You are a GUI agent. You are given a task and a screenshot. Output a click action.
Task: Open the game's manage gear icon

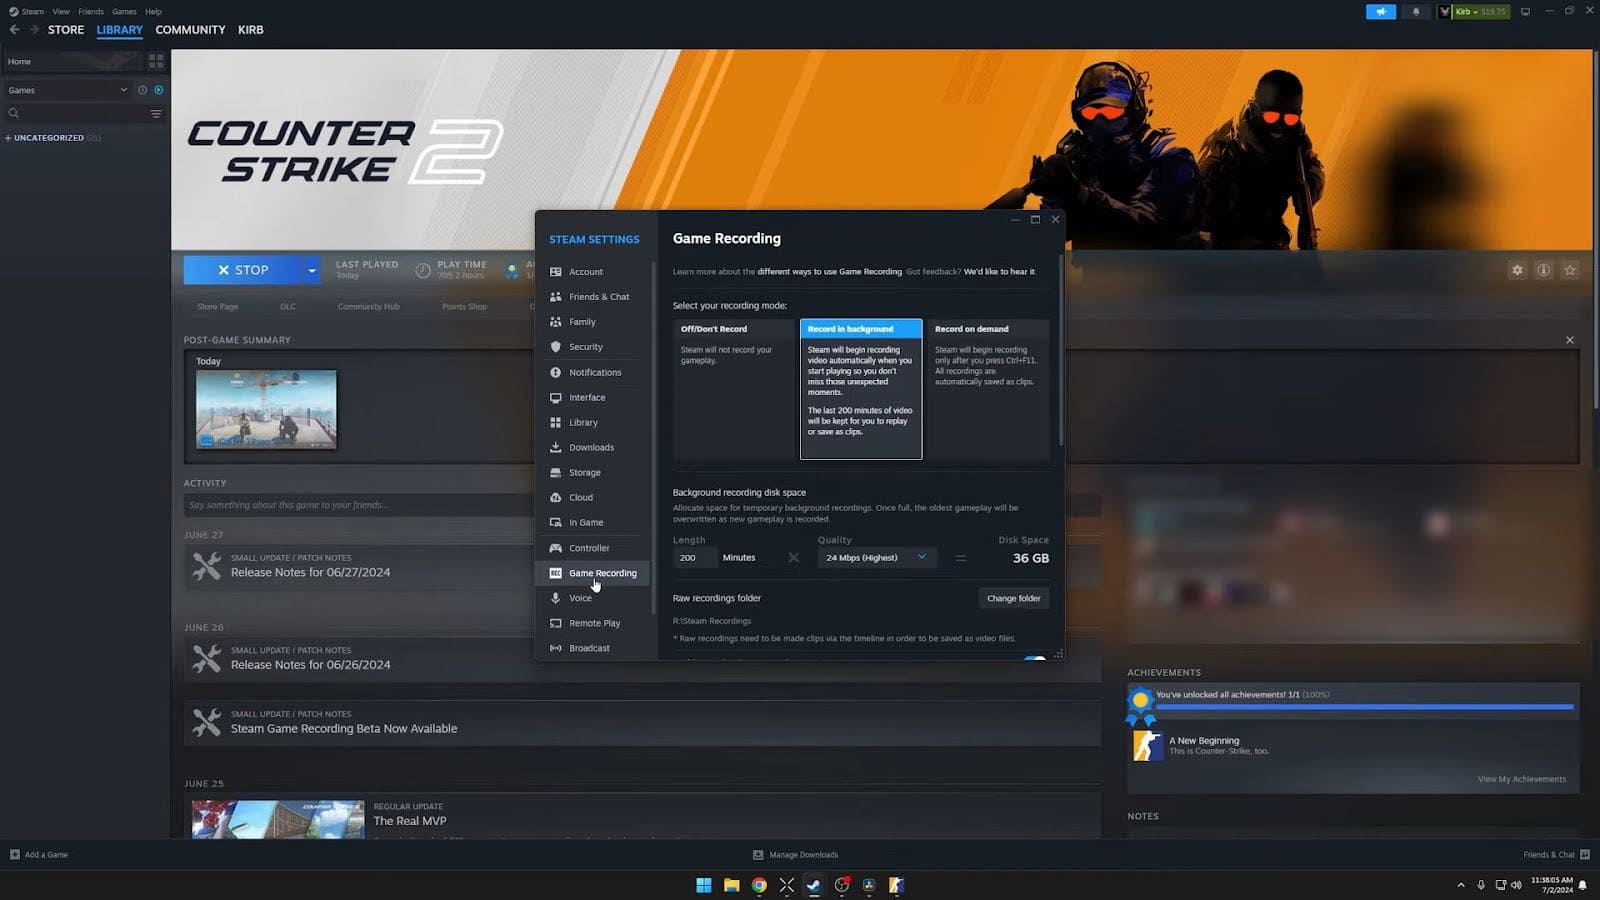(x=1517, y=270)
